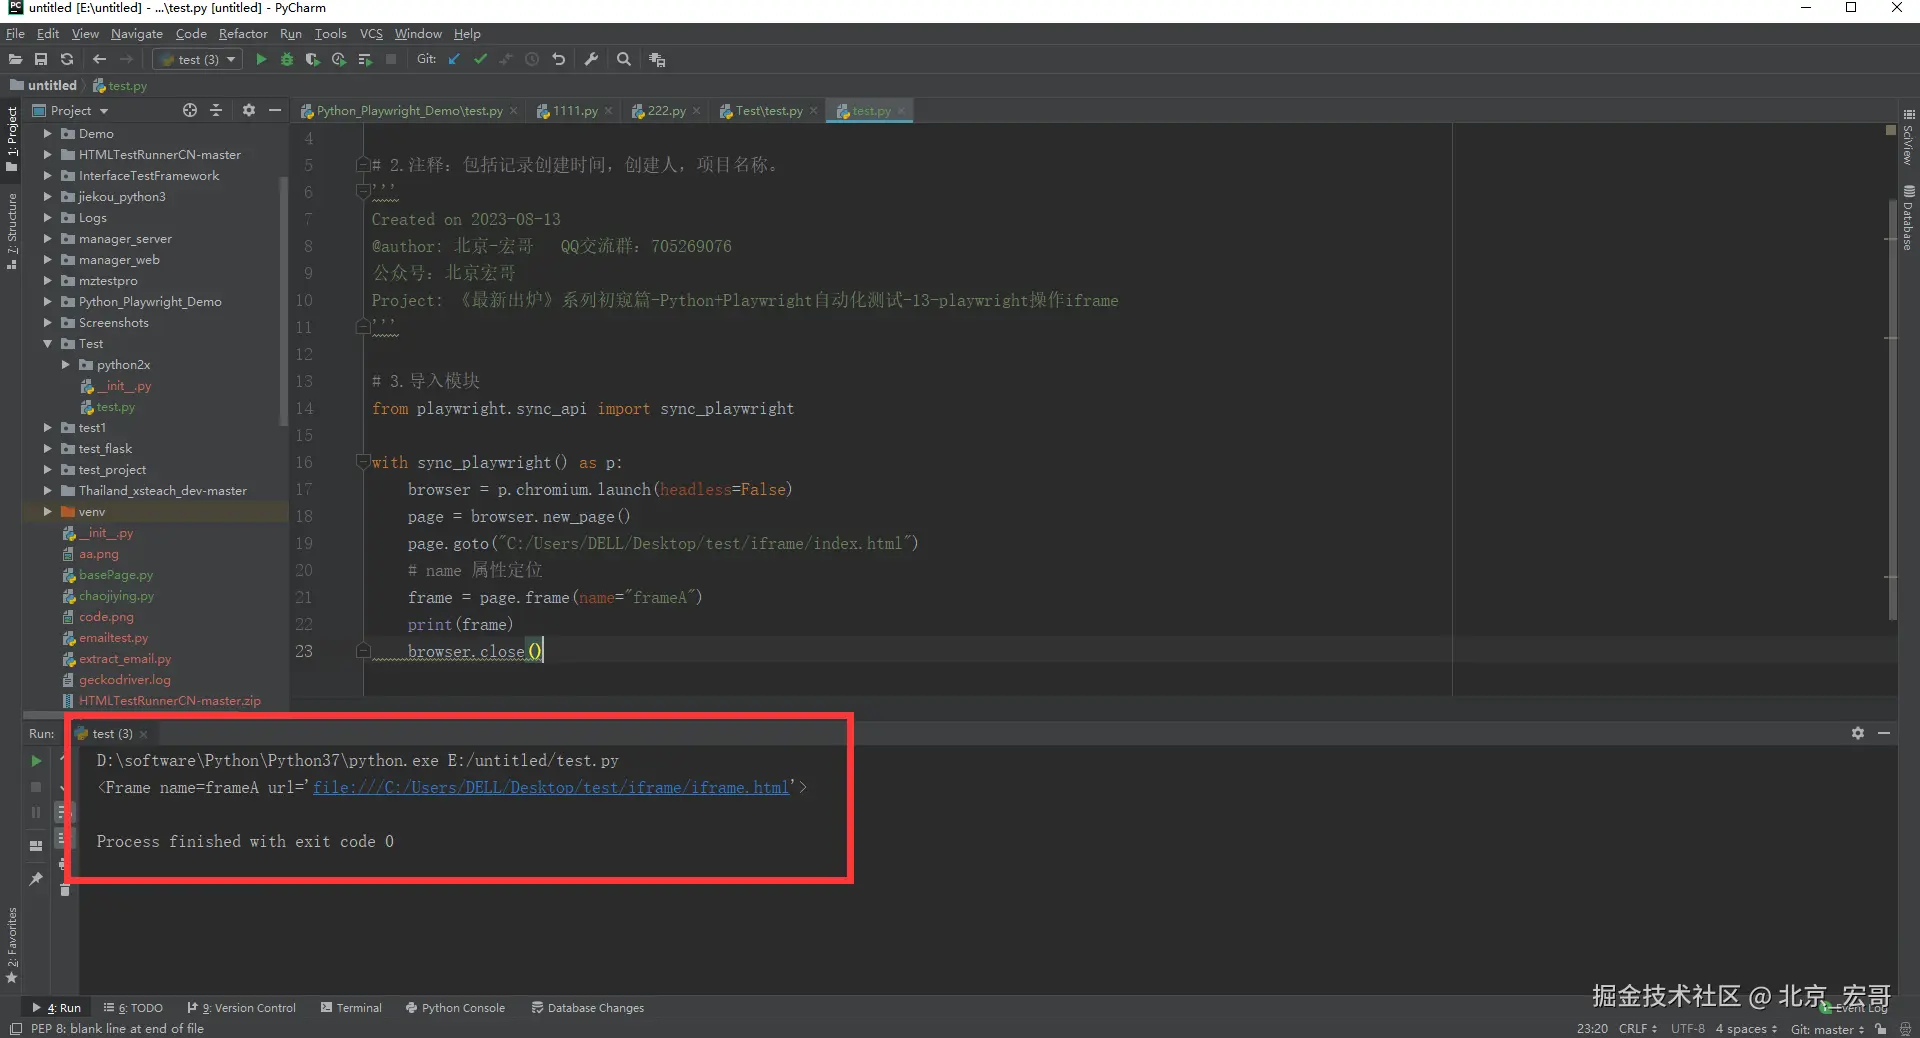
Task: Open settings via the wrench icon
Action: click(x=591, y=60)
